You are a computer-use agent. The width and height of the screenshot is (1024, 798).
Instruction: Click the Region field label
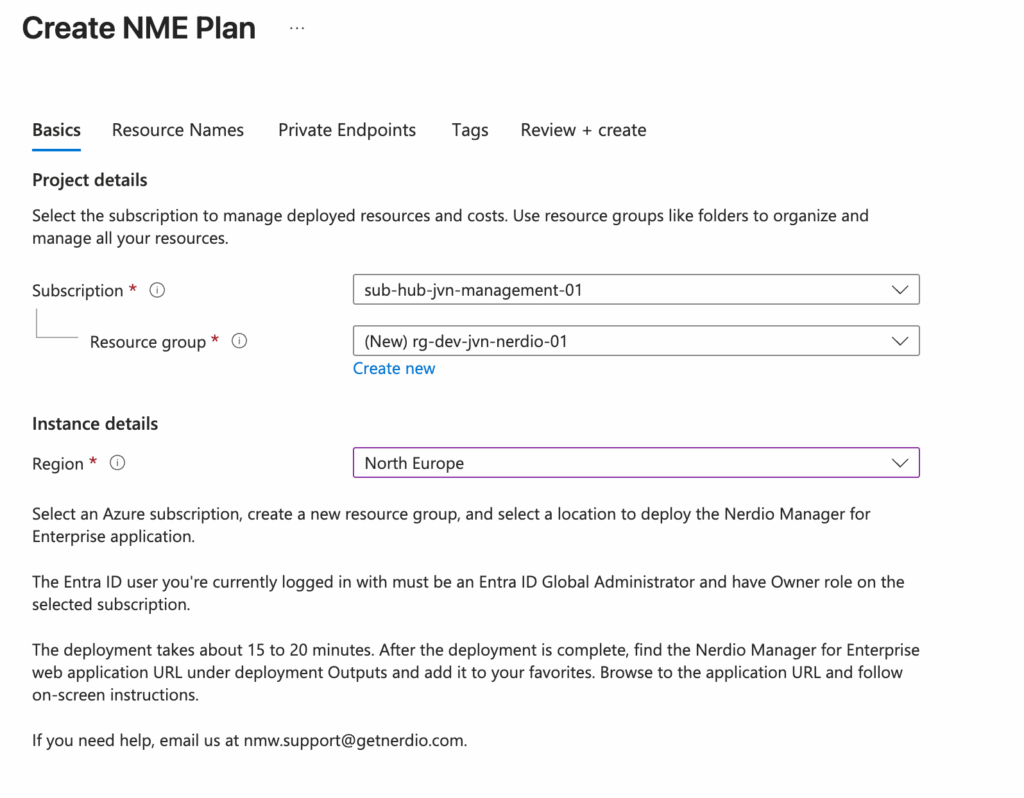(58, 464)
